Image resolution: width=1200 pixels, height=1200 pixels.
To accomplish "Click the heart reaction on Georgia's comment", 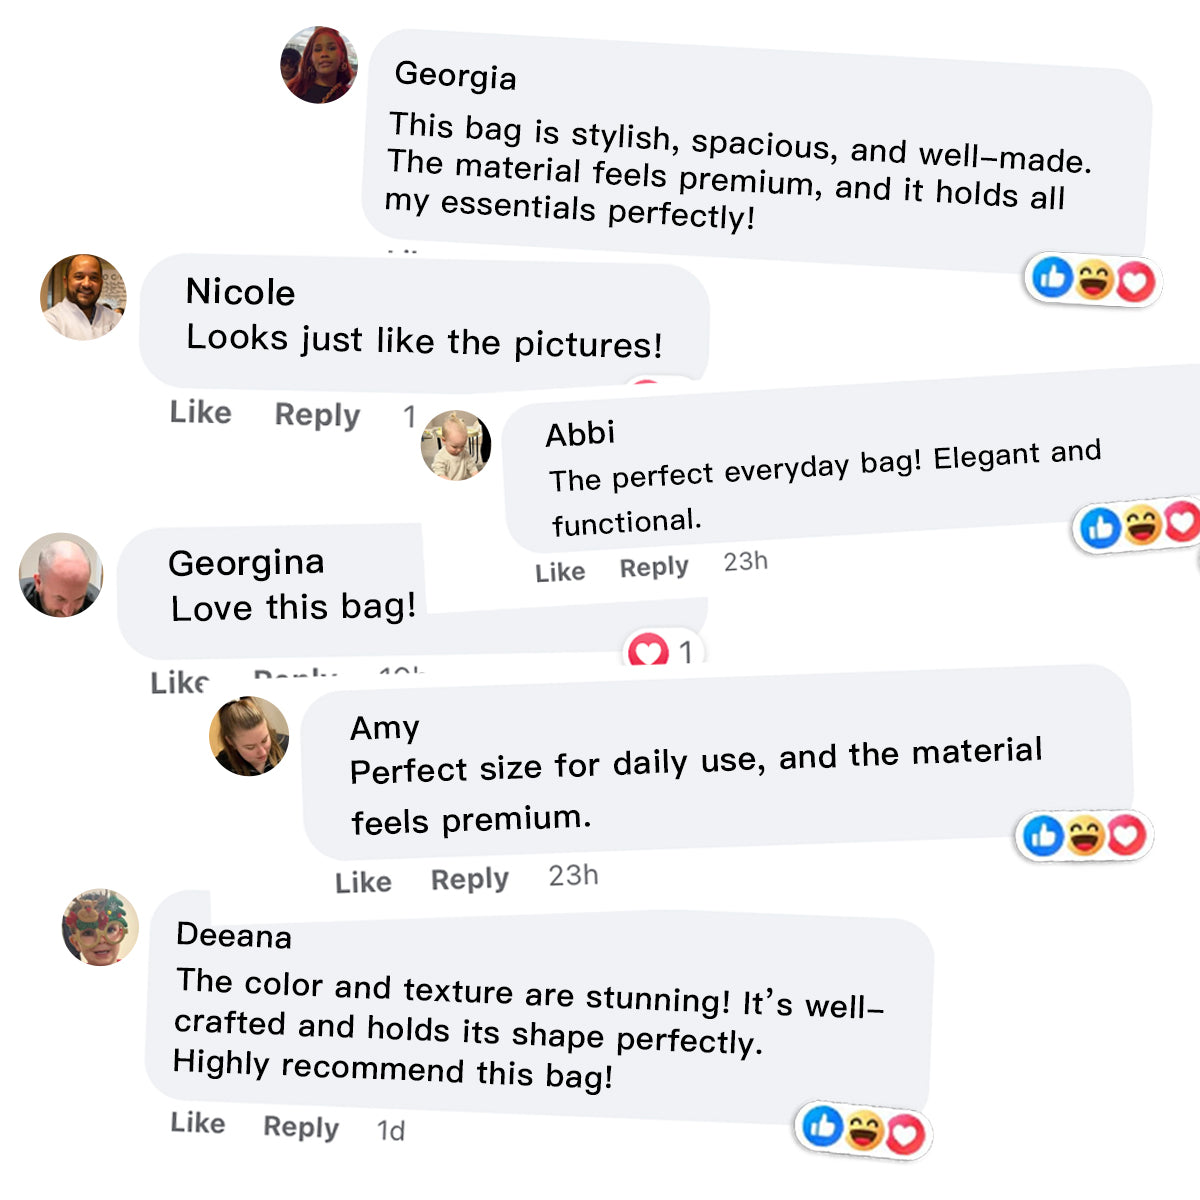I will pos(1135,283).
